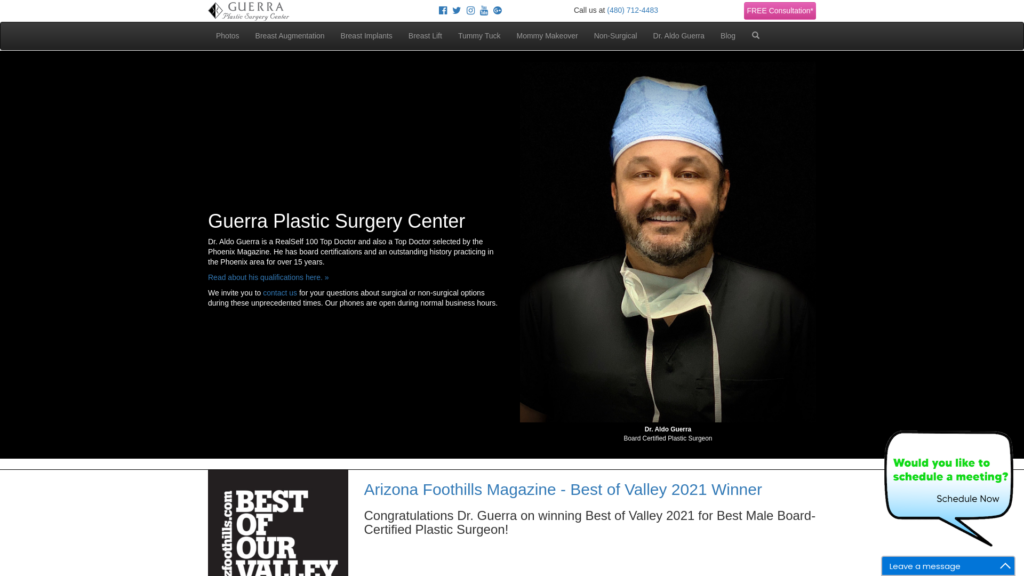Open the Blog menu item

coord(728,36)
